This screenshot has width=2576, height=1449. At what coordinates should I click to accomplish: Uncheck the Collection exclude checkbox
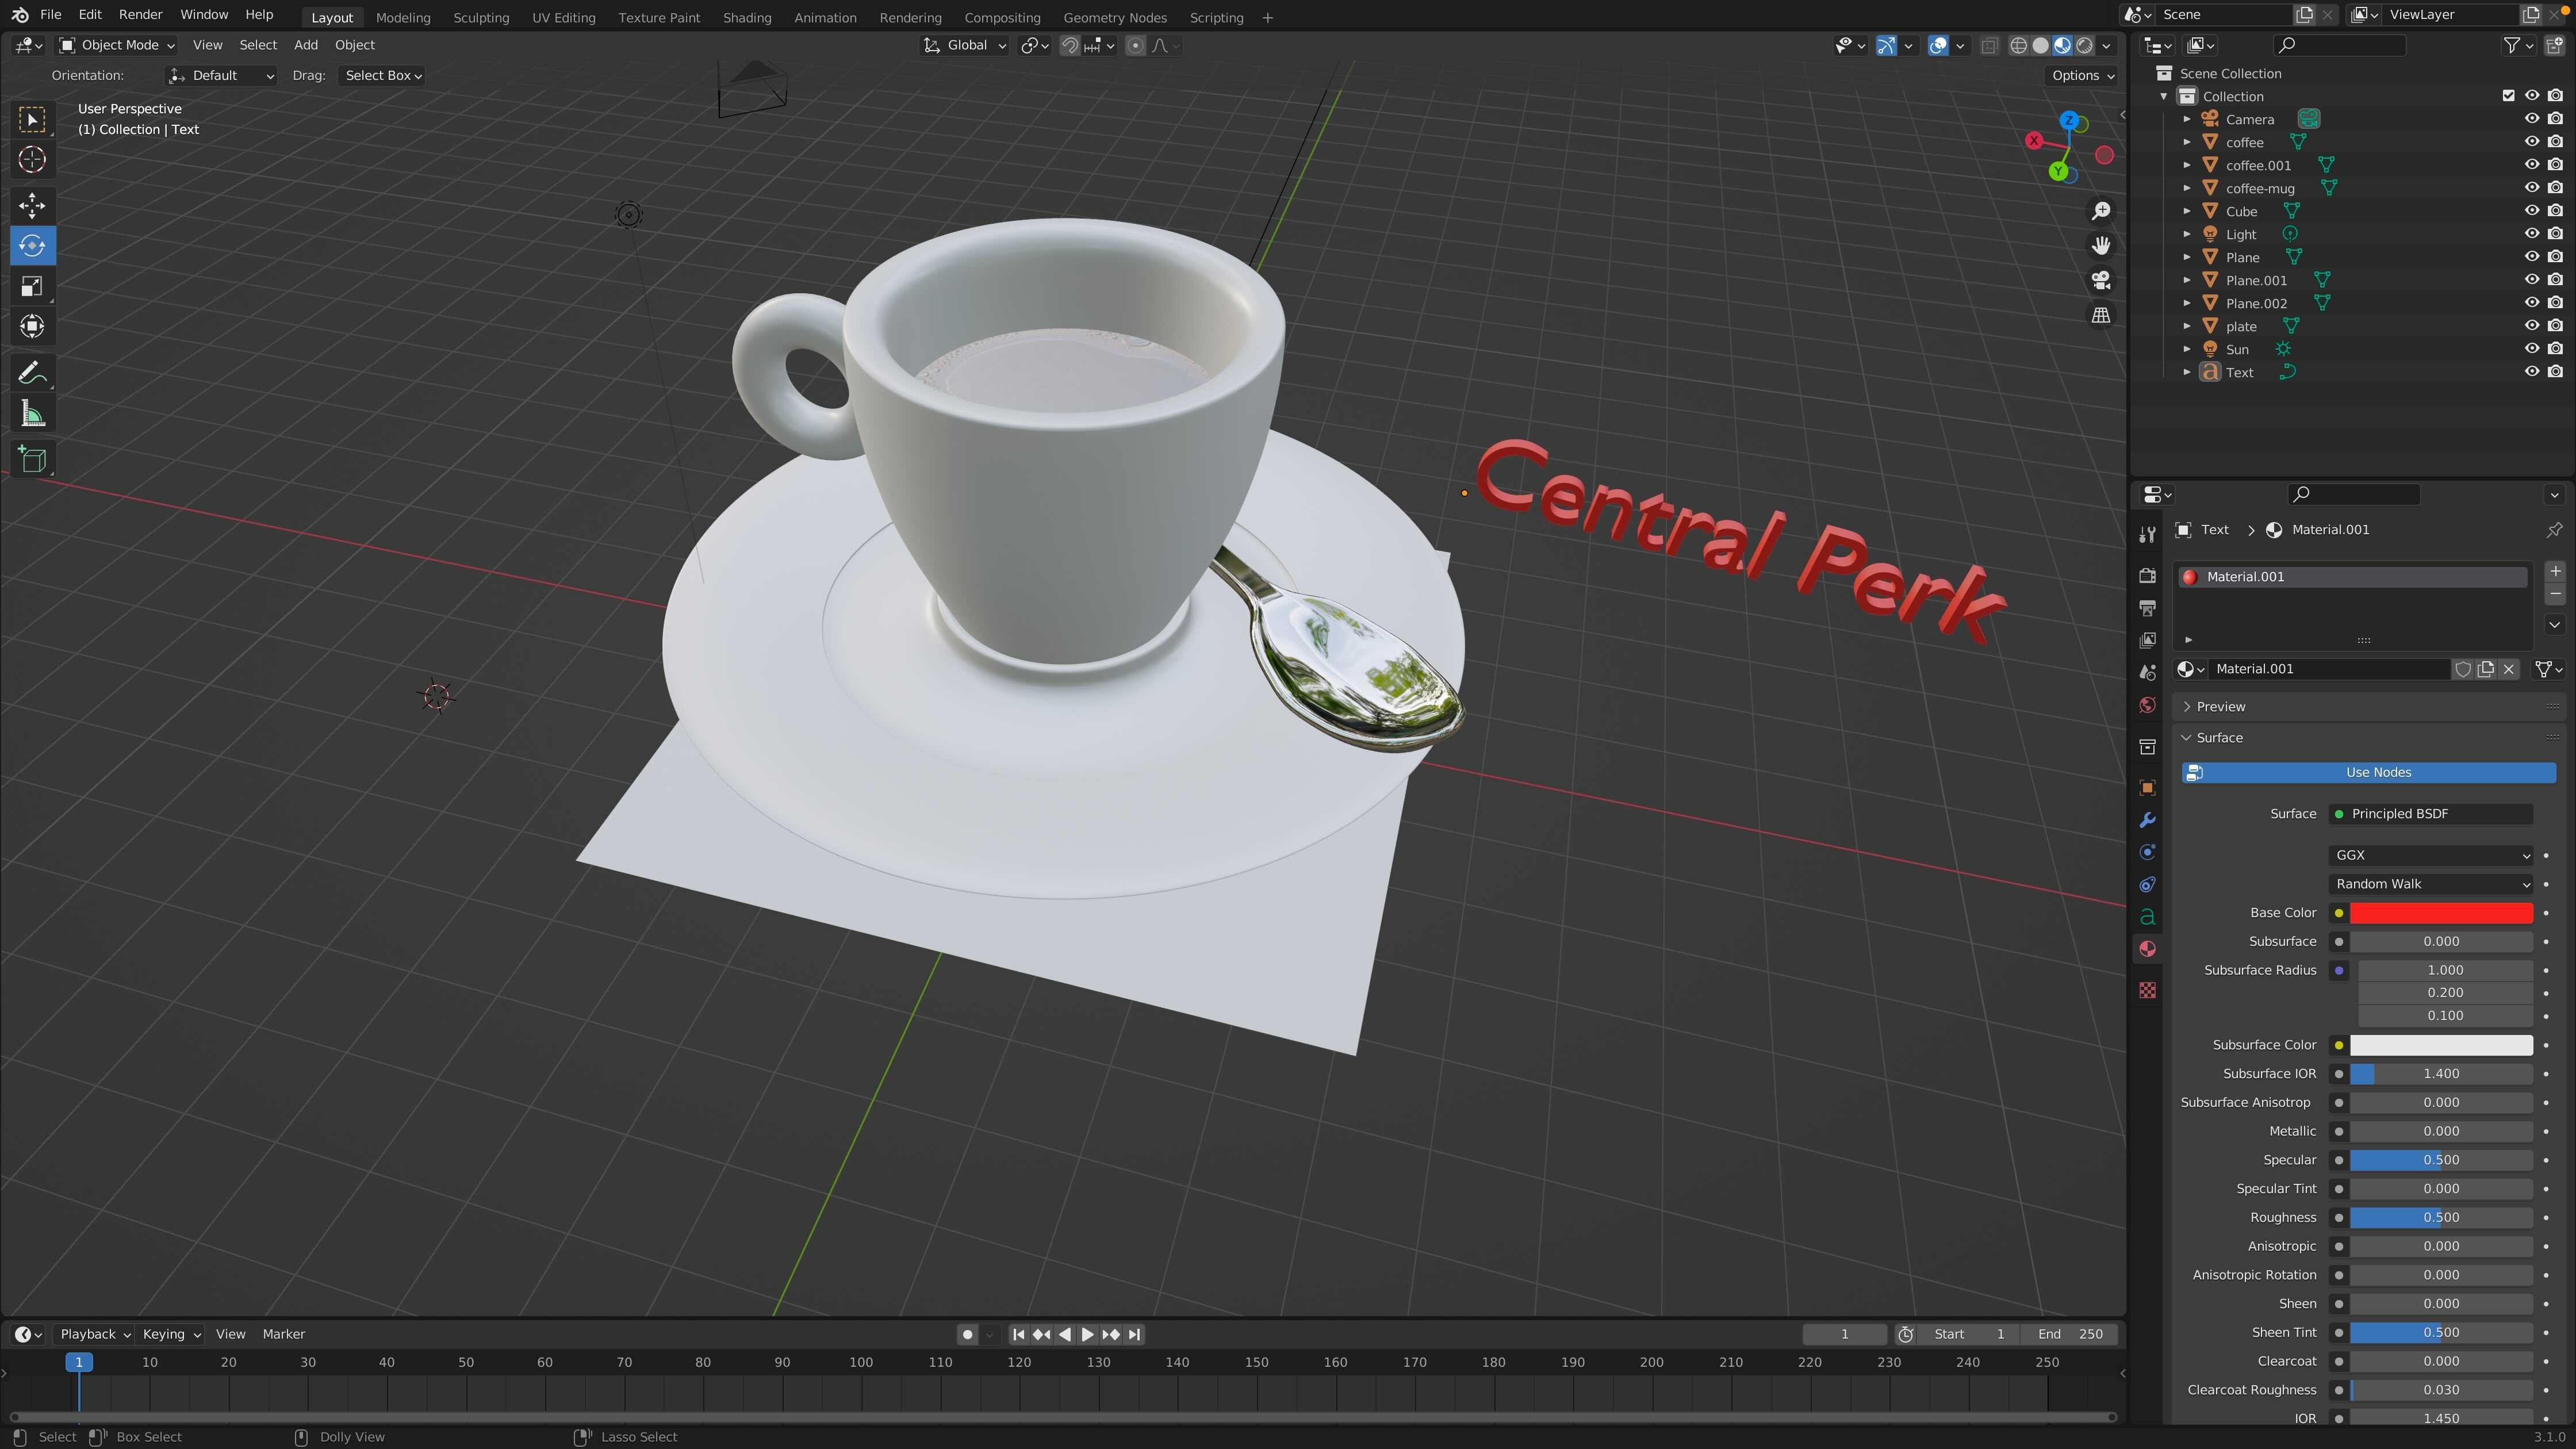2508,96
